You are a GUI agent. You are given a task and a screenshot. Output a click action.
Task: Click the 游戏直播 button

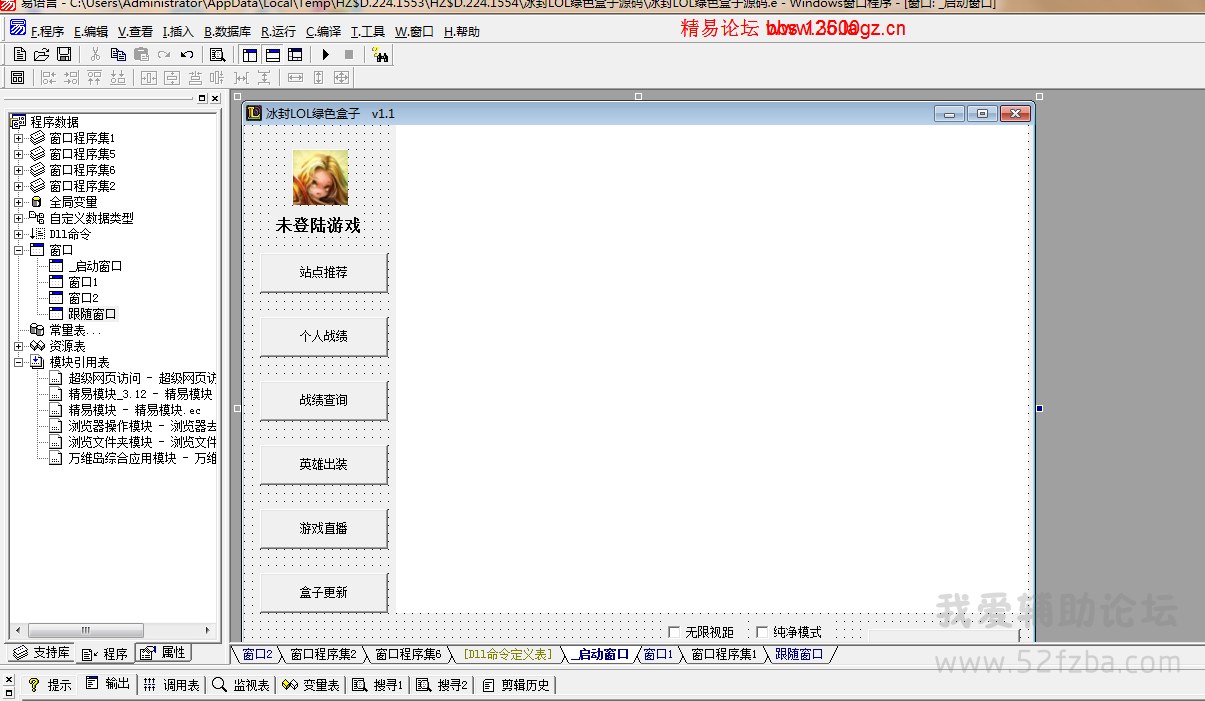click(x=324, y=528)
